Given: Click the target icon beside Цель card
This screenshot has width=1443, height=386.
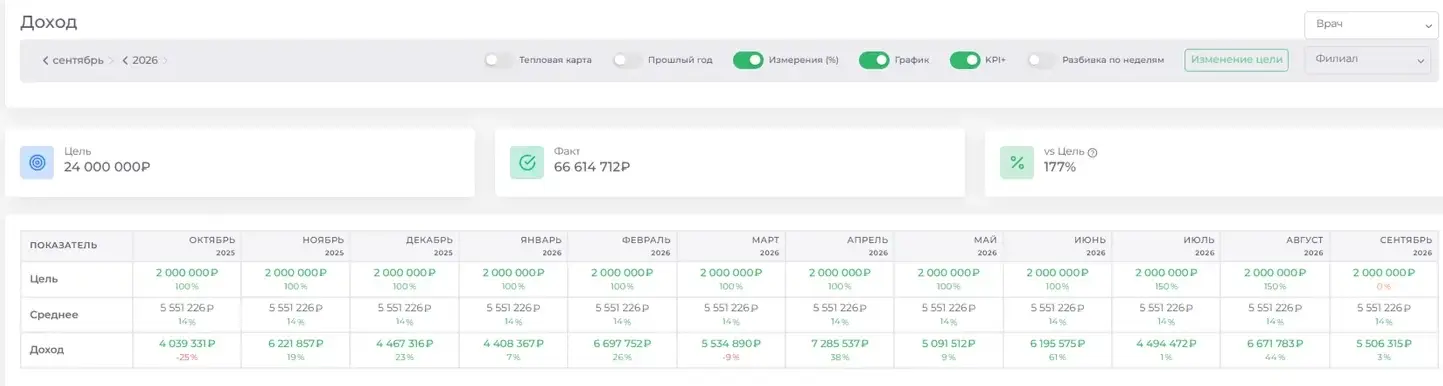Looking at the screenshot, I should click(x=37, y=162).
